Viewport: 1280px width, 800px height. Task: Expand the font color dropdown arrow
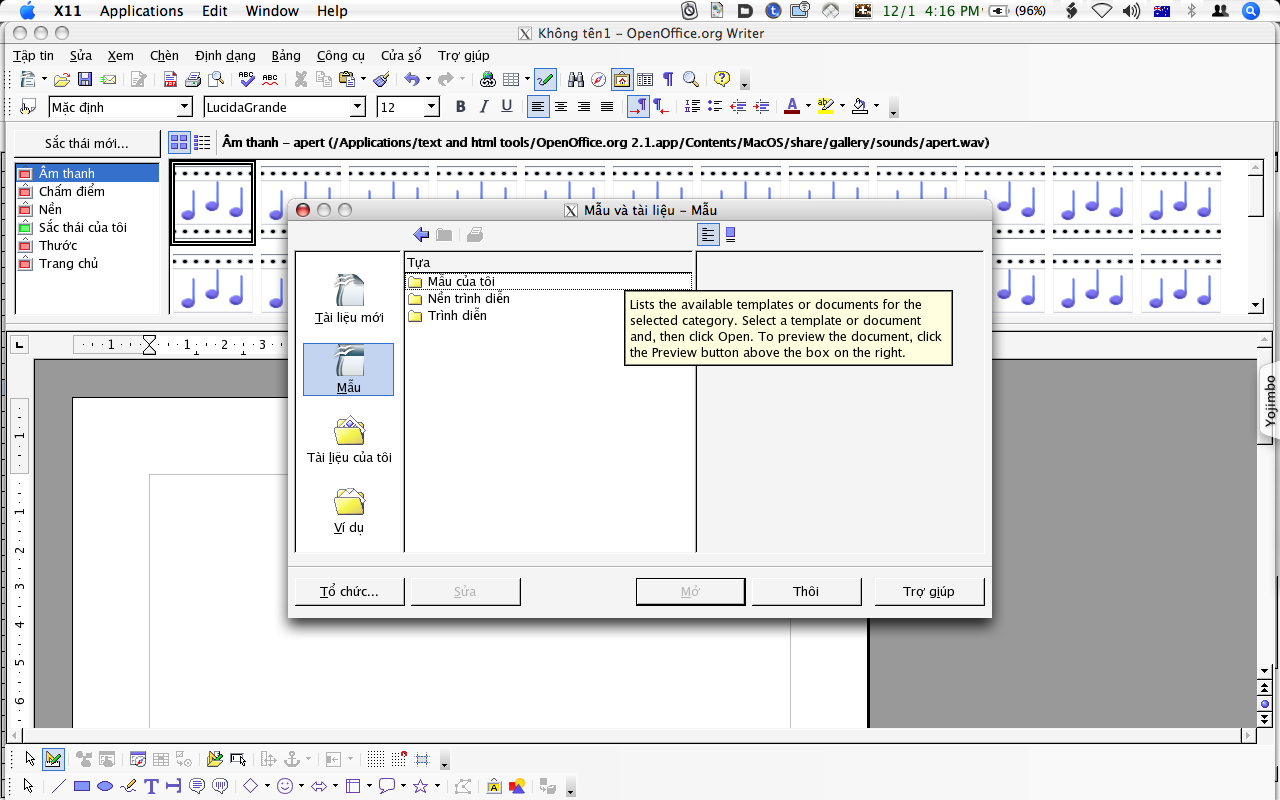[x=809, y=107]
